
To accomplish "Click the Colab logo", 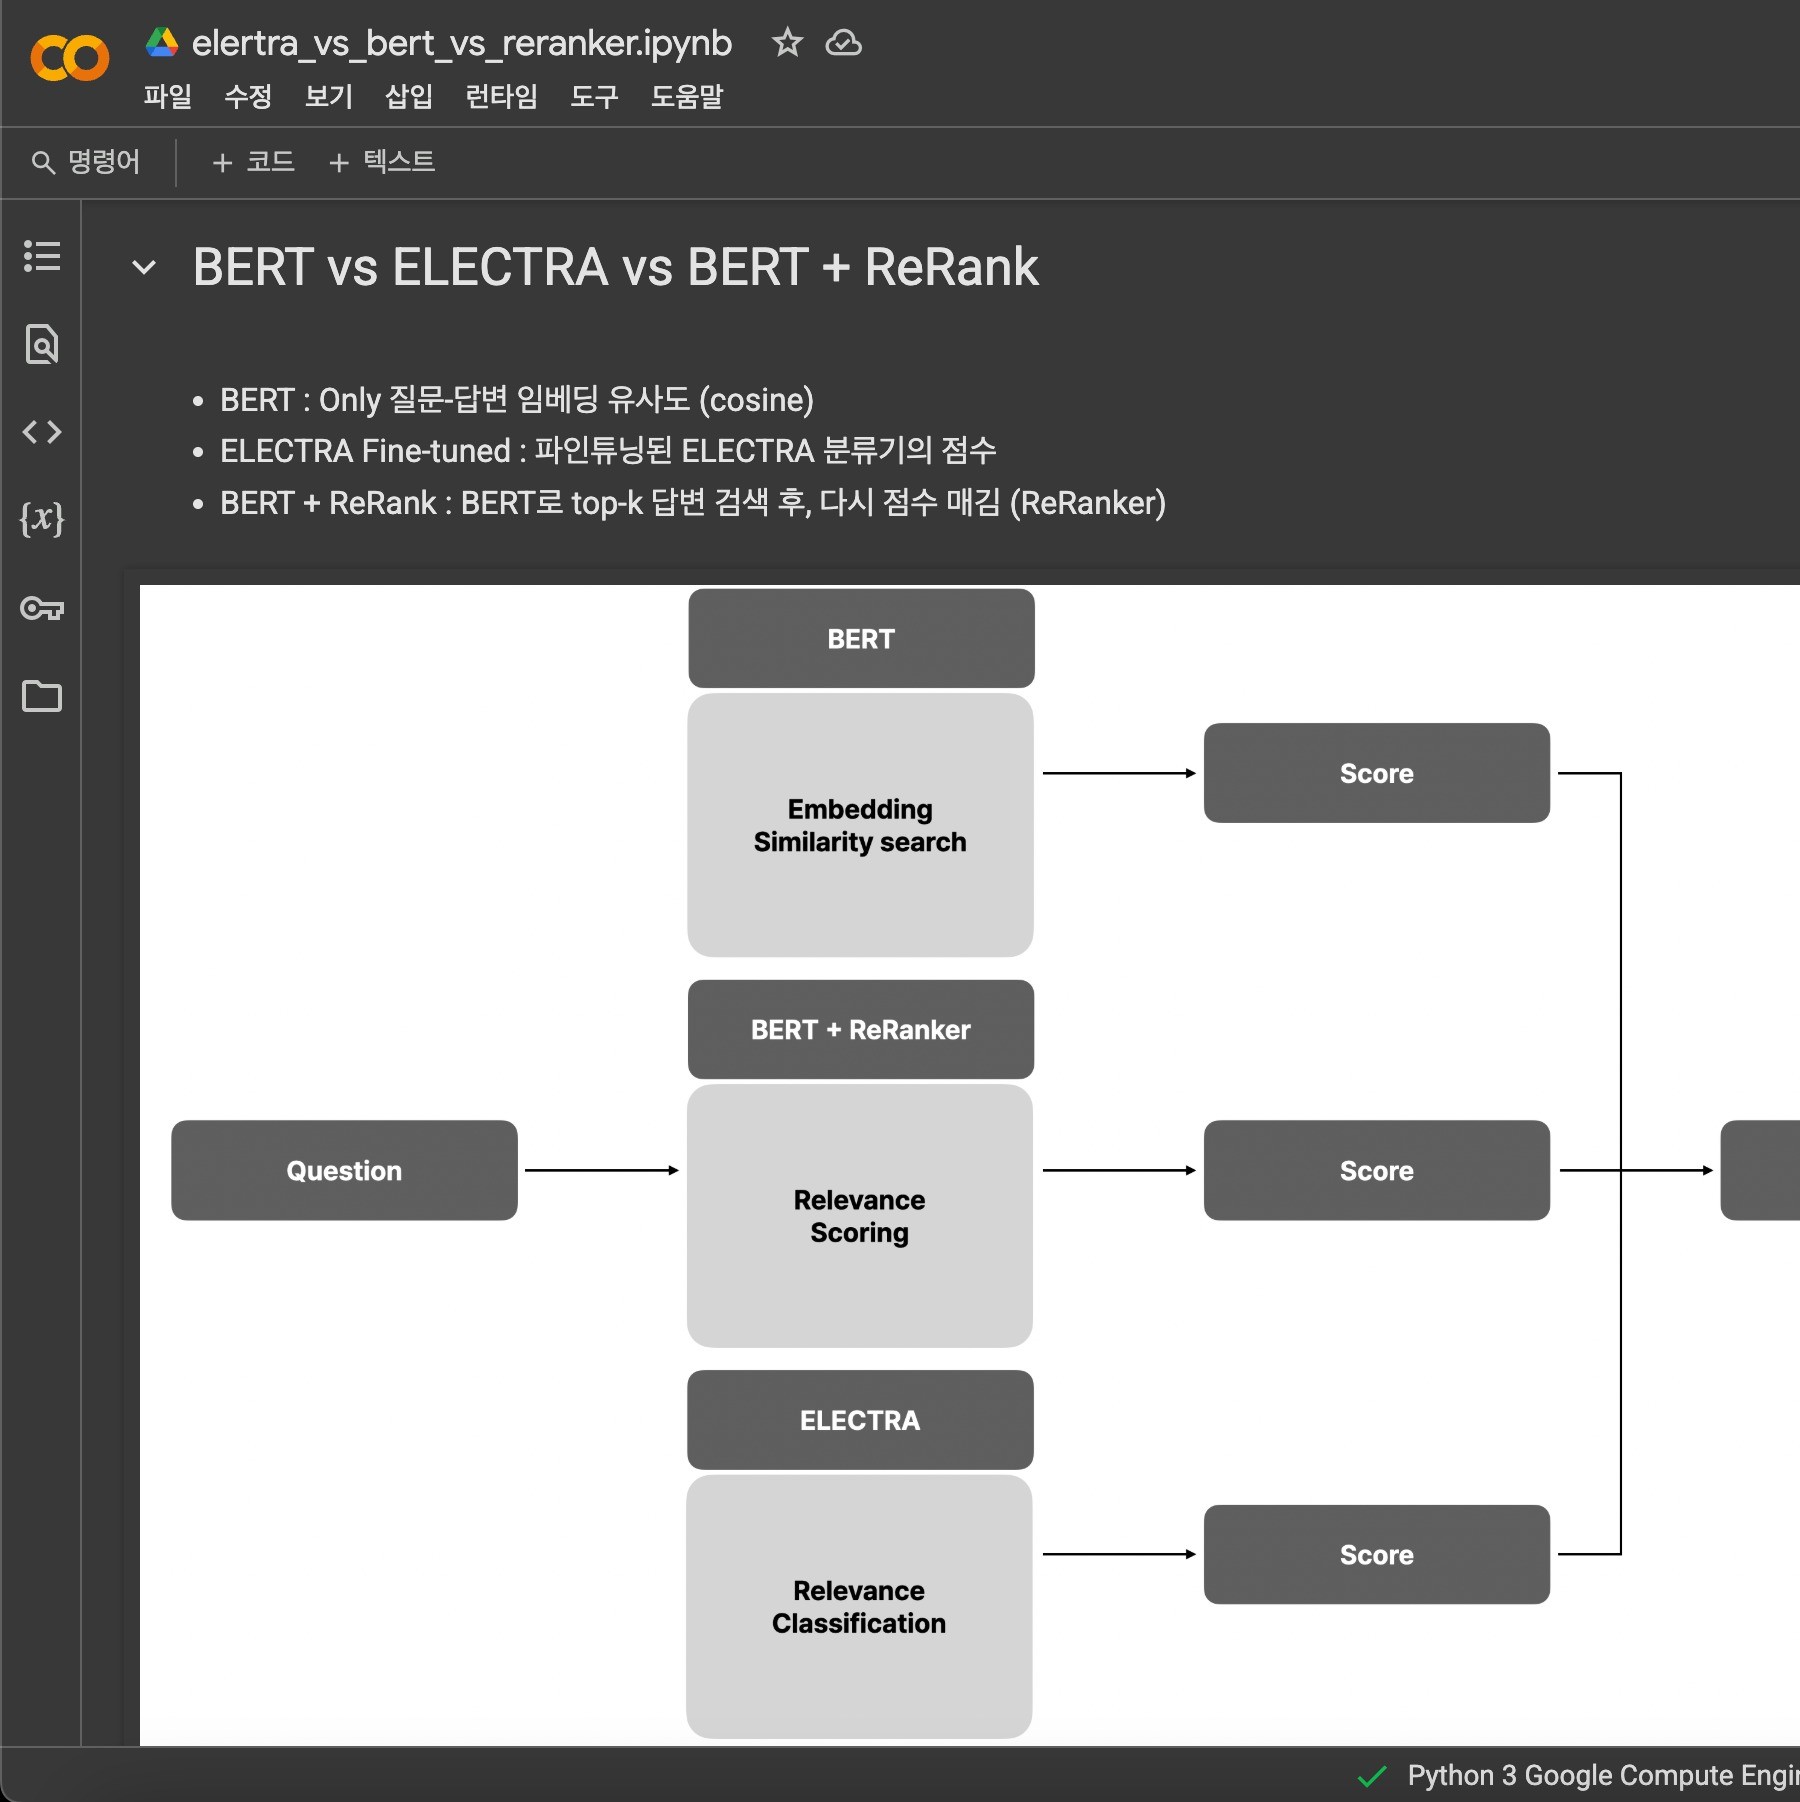I will pos(70,57).
